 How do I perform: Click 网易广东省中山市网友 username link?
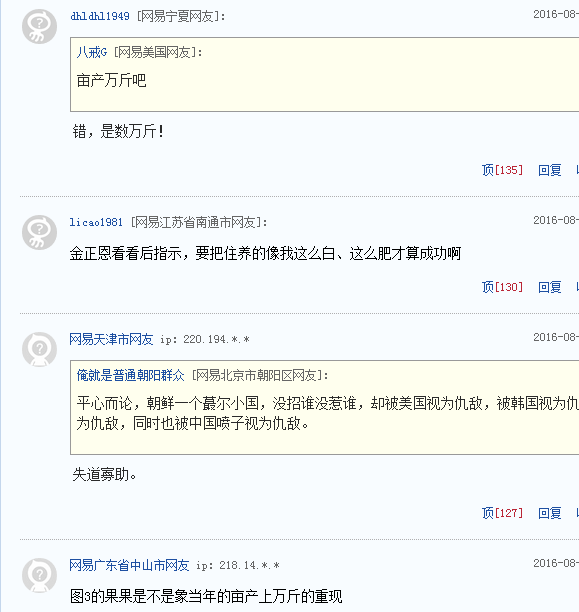(129, 565)
